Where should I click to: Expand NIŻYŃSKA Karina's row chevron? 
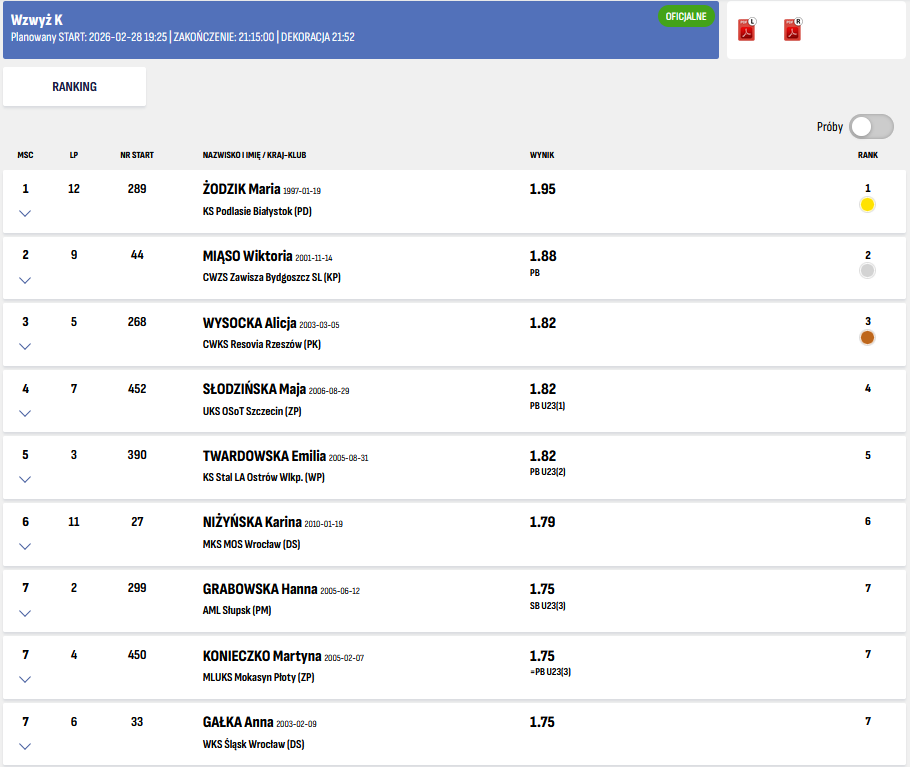(x=25, y=546)
